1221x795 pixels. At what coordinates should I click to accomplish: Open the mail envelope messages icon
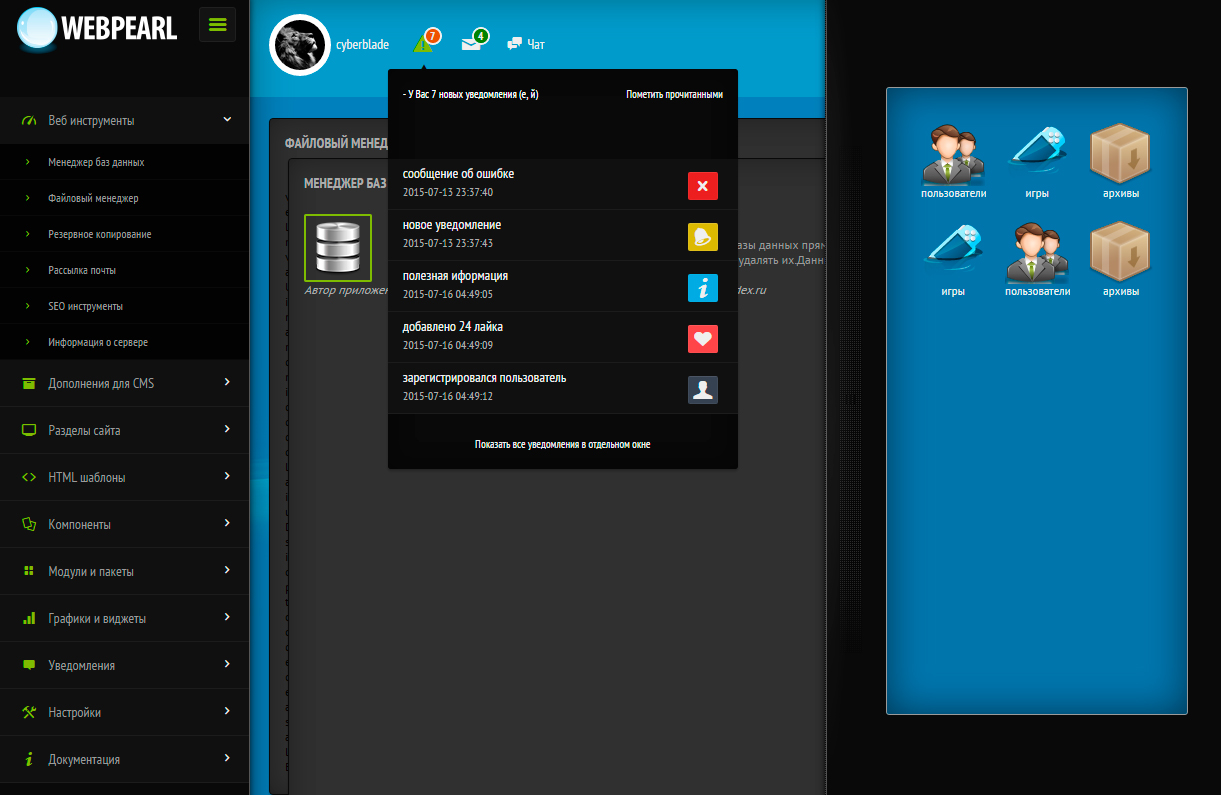(471, 43)
